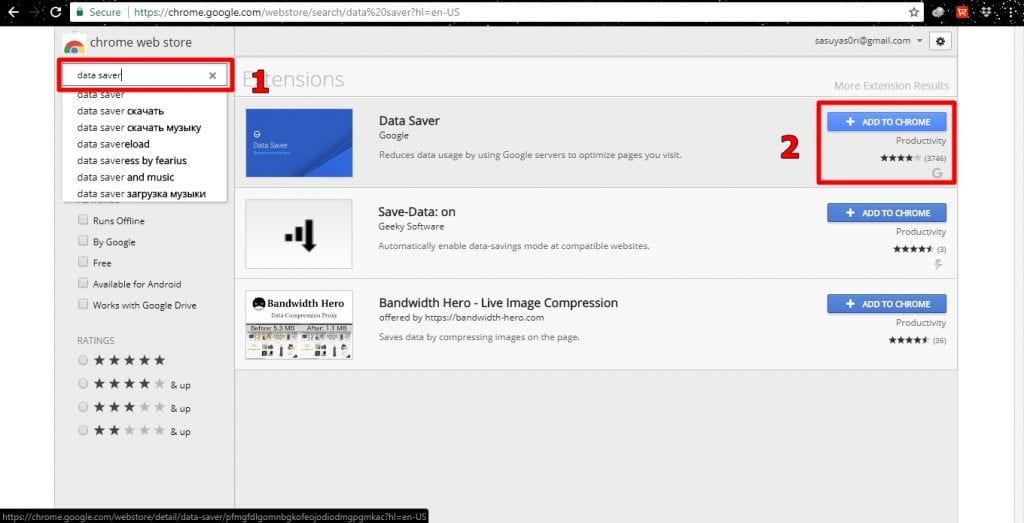Click the red extension icon in the toolbar
Screen dimensions: 1024x523
962,11
